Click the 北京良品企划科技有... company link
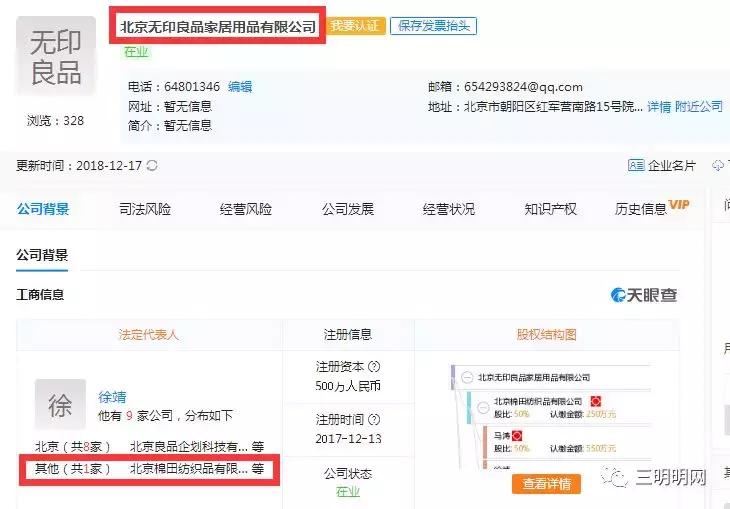 point(189,447)
